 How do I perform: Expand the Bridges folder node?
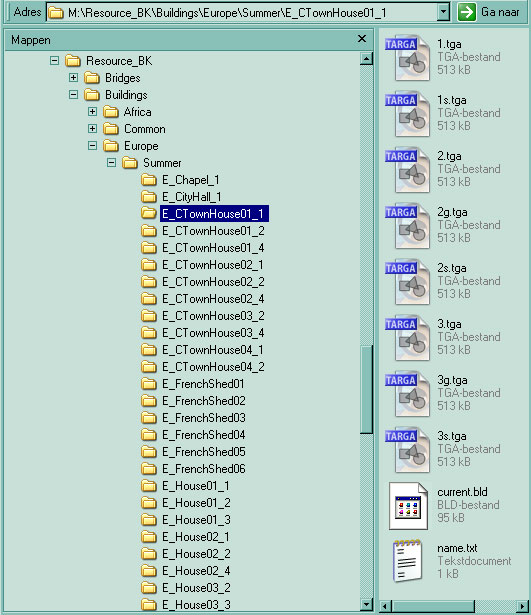73,78
